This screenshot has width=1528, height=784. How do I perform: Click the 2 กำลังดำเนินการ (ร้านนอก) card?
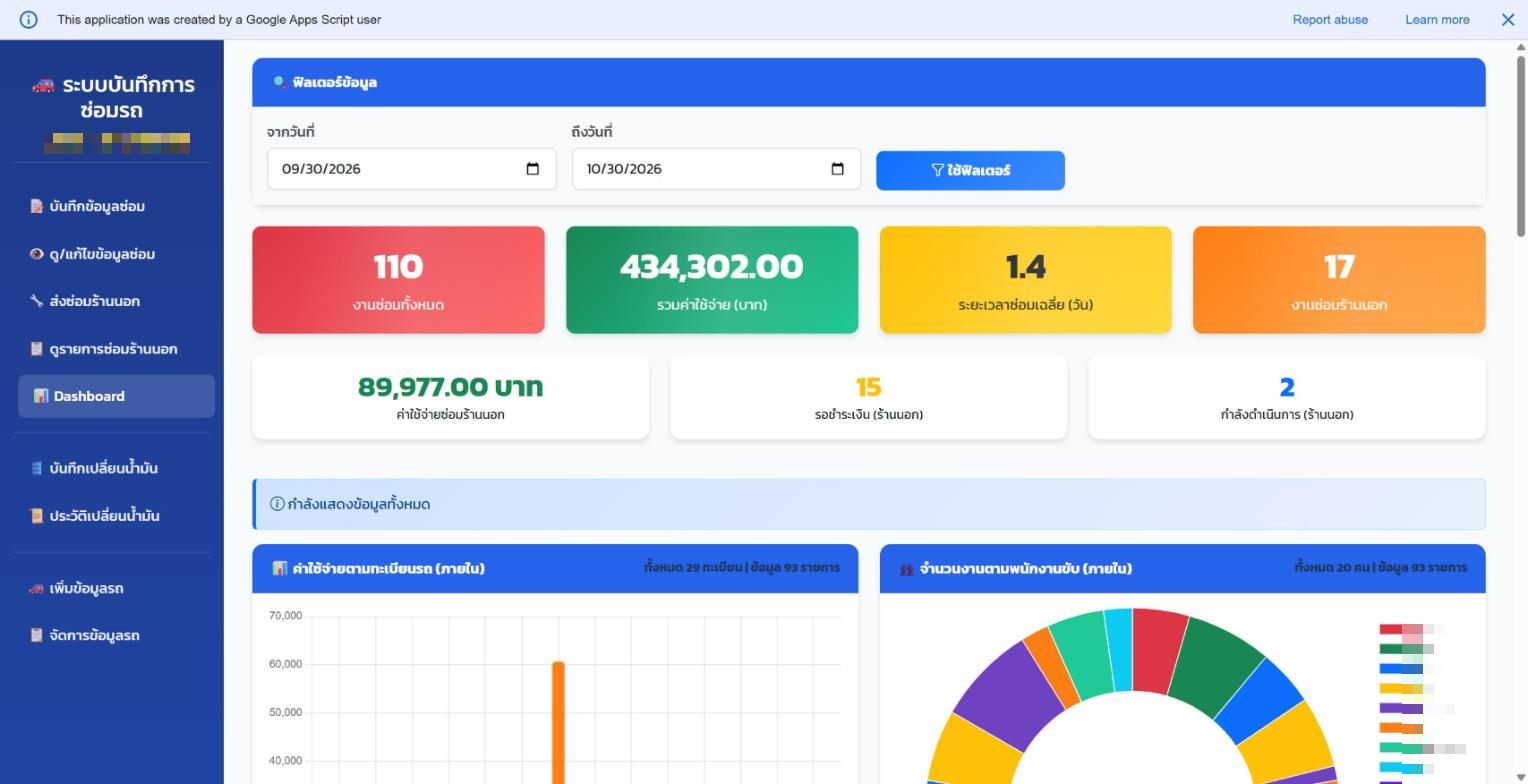click(x=1287, y=397)
